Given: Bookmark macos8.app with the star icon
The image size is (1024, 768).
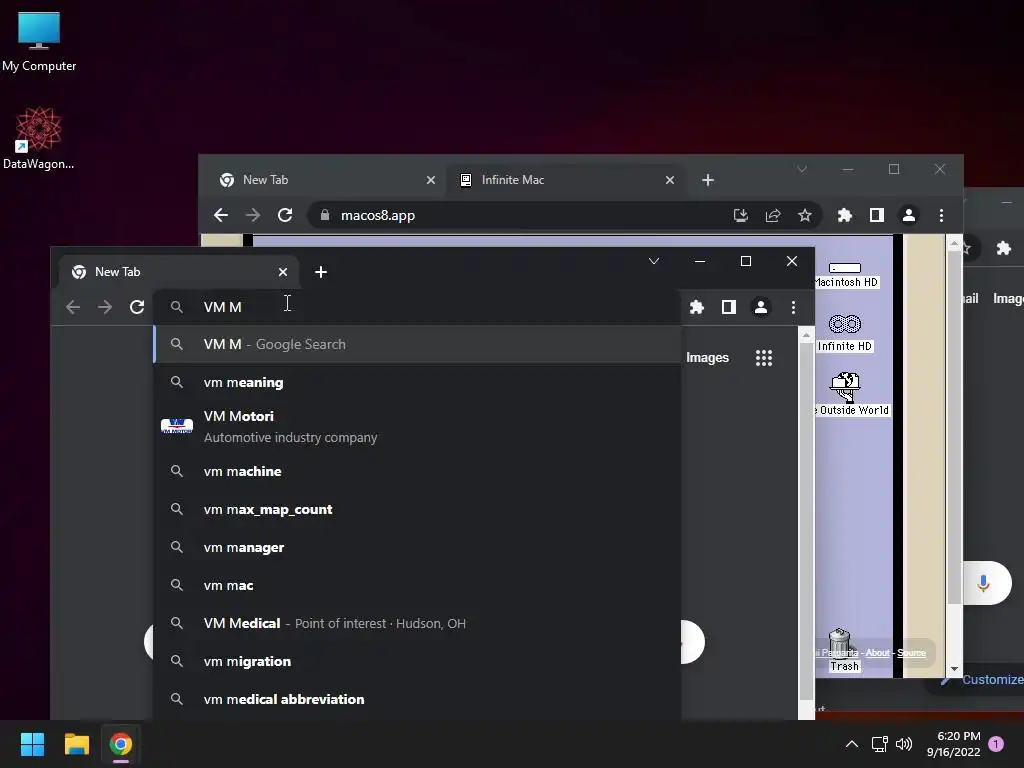Looking at the screenshot, I should pos(805,216).
